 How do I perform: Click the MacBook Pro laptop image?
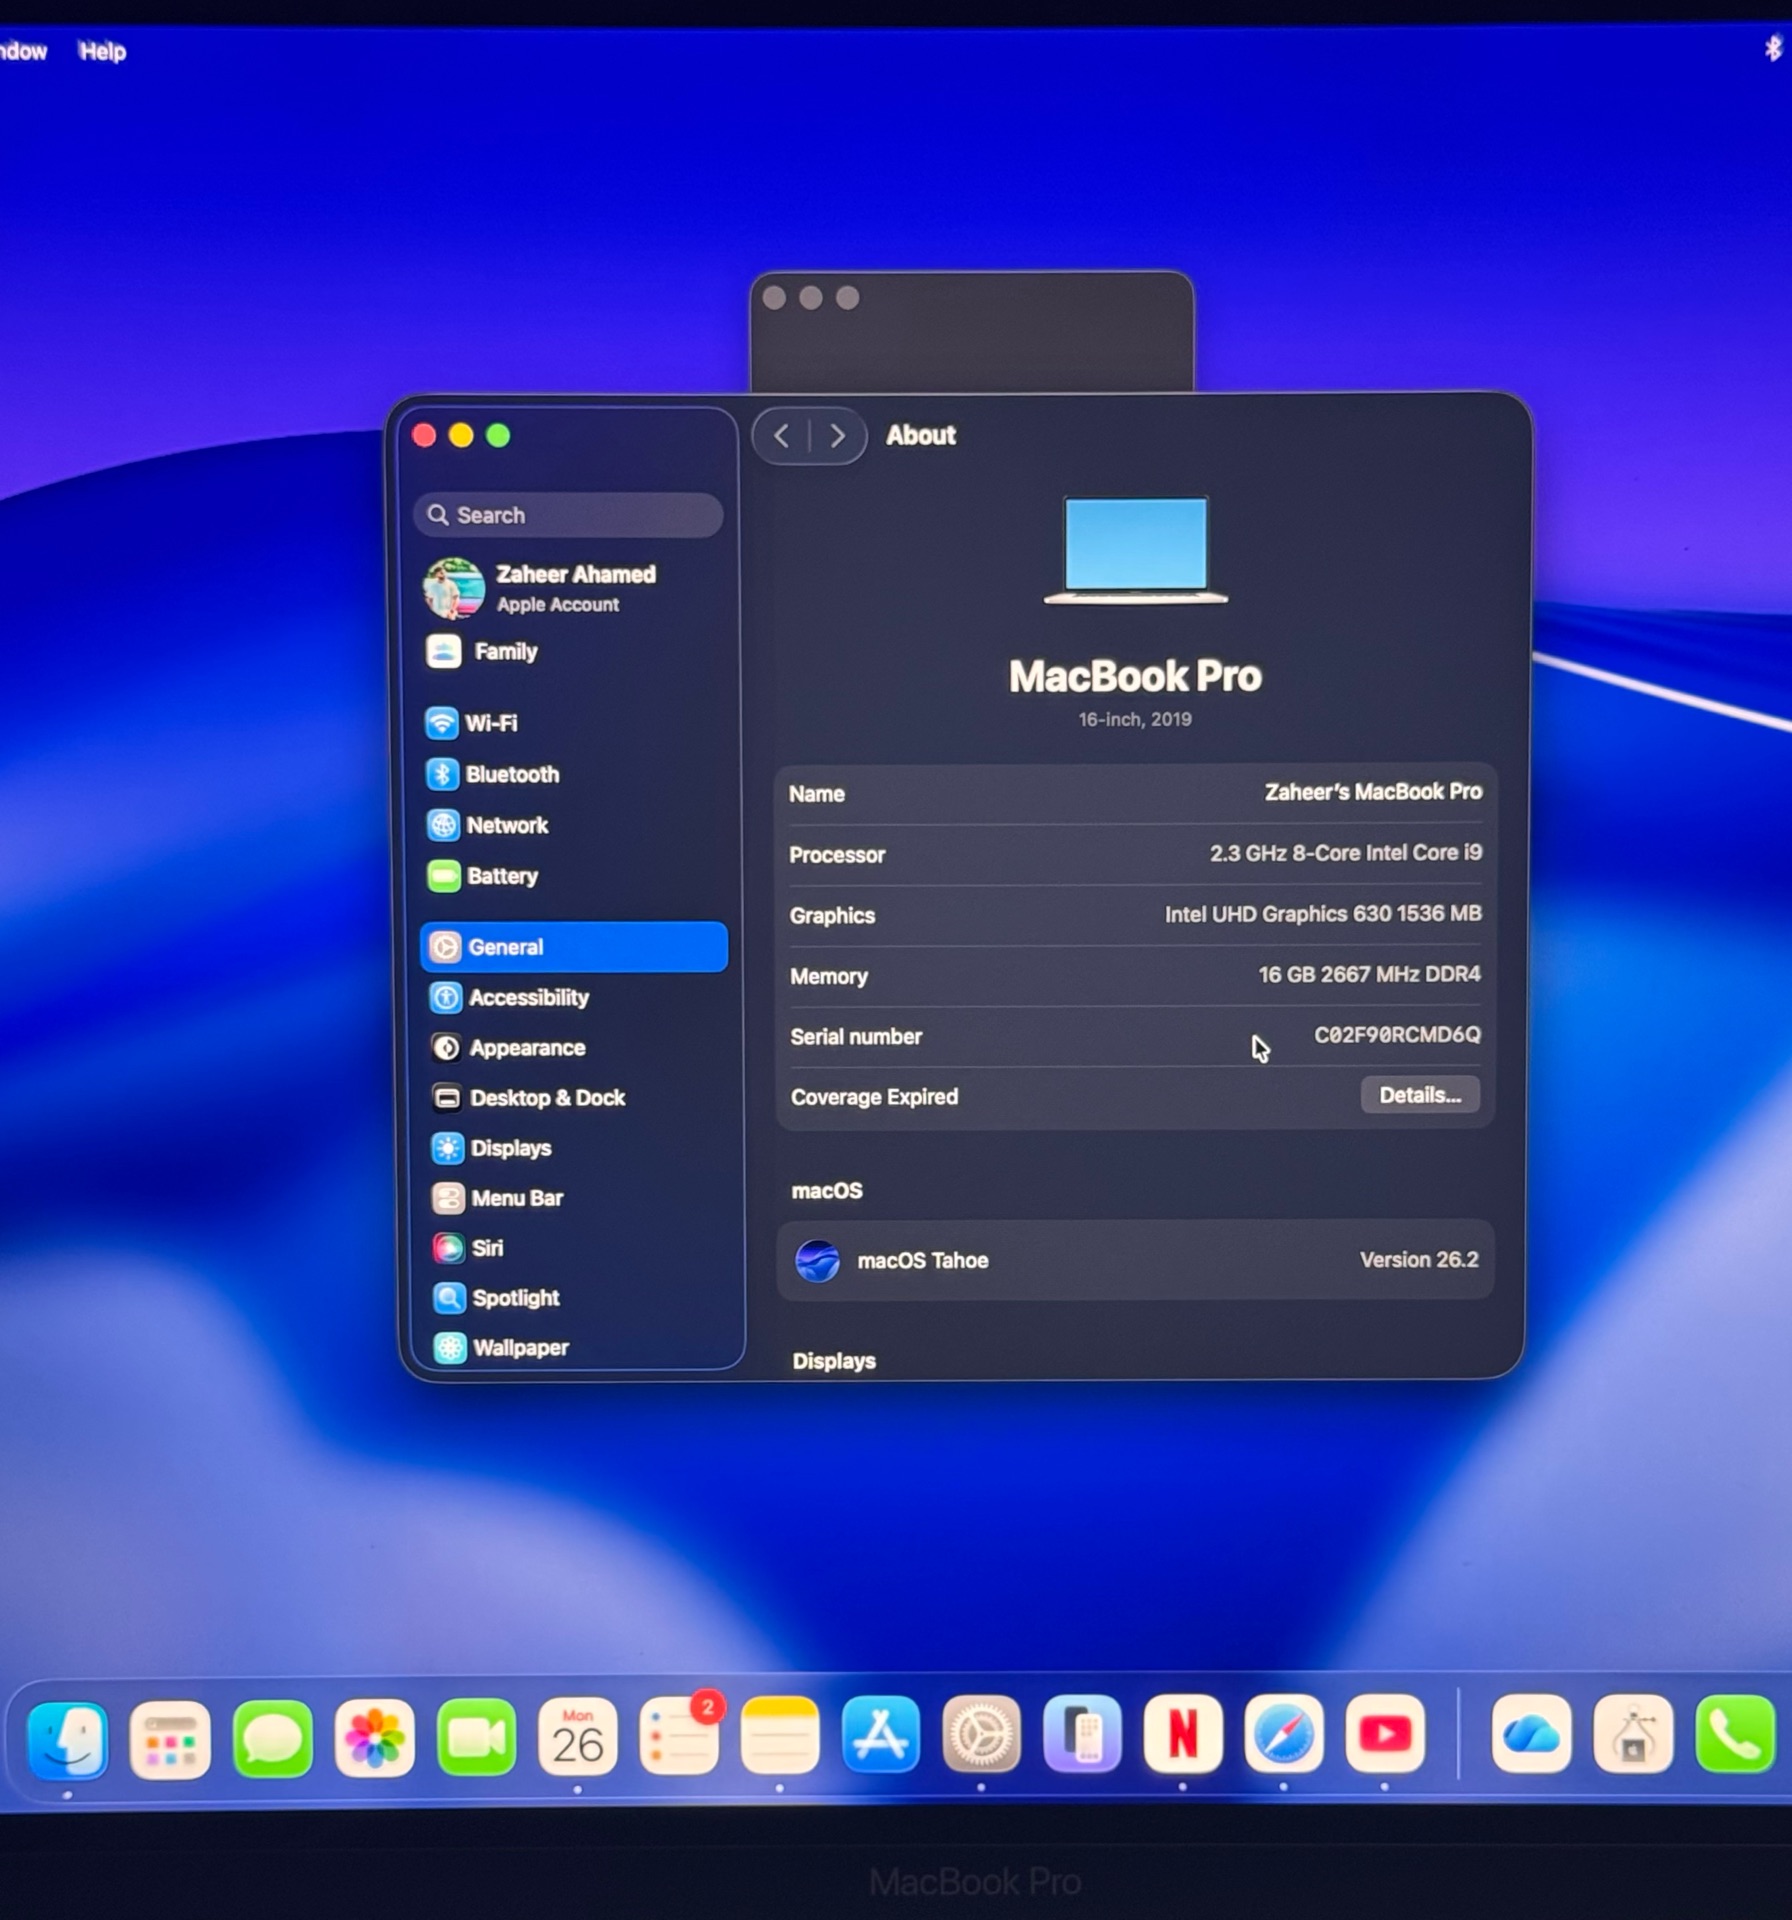click(1135, 551)
